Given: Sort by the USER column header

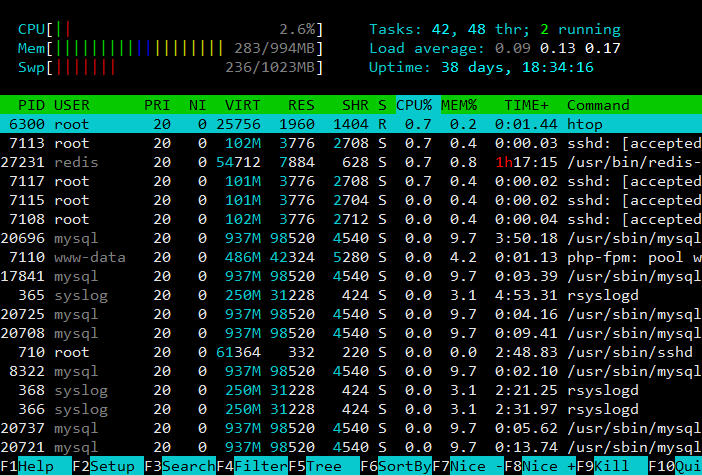Looking at the screenshot, I should 72,105.
